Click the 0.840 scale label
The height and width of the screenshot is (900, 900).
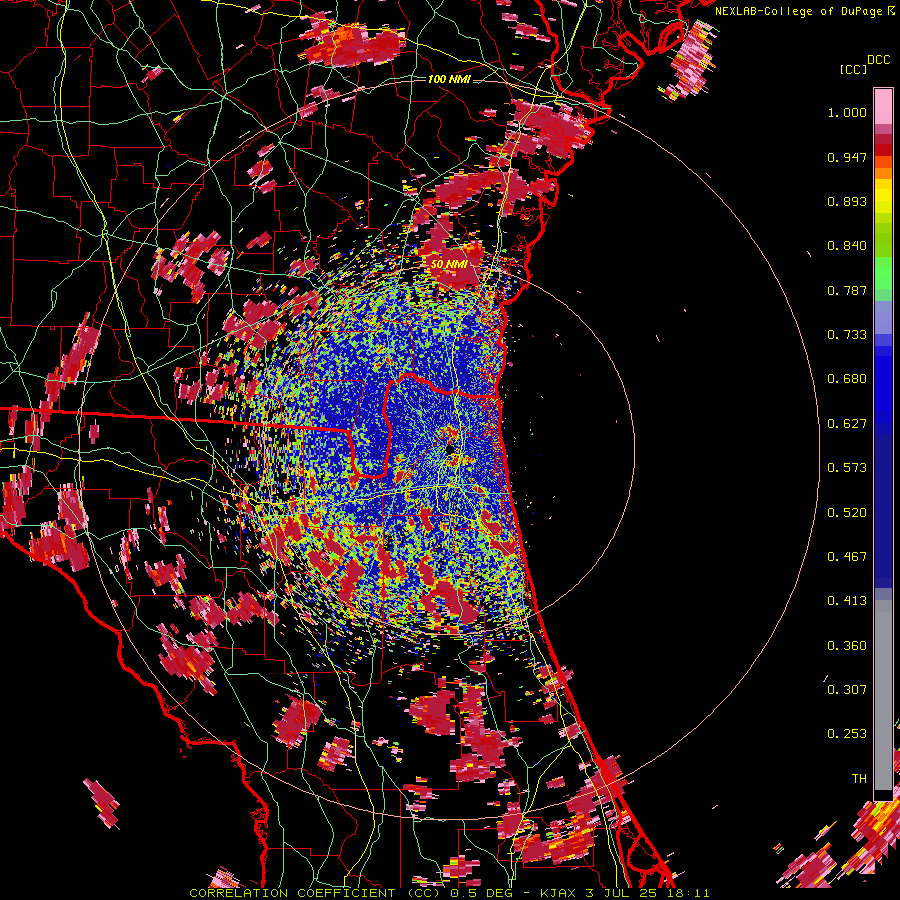847,246
